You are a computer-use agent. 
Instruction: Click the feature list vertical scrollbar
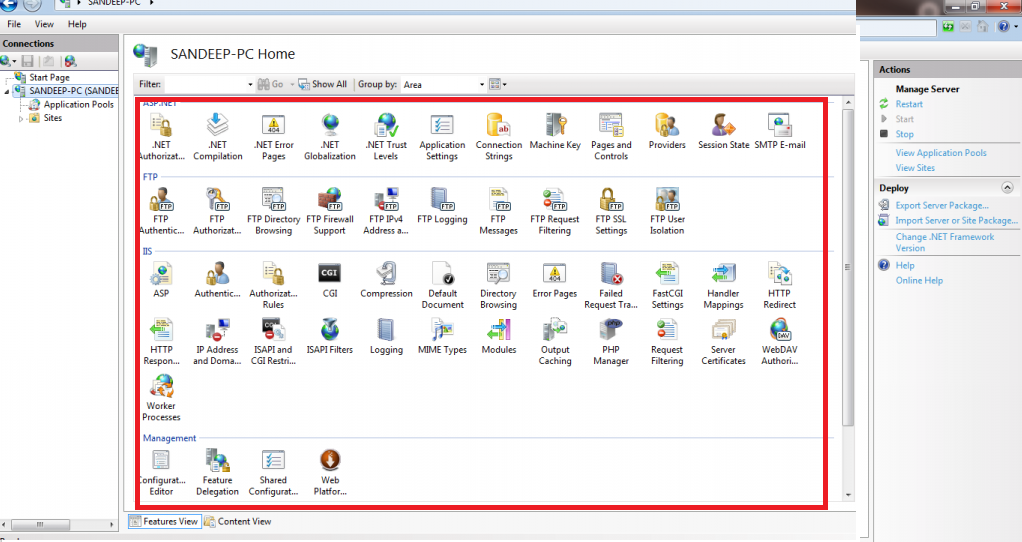(x=849, y=266)
